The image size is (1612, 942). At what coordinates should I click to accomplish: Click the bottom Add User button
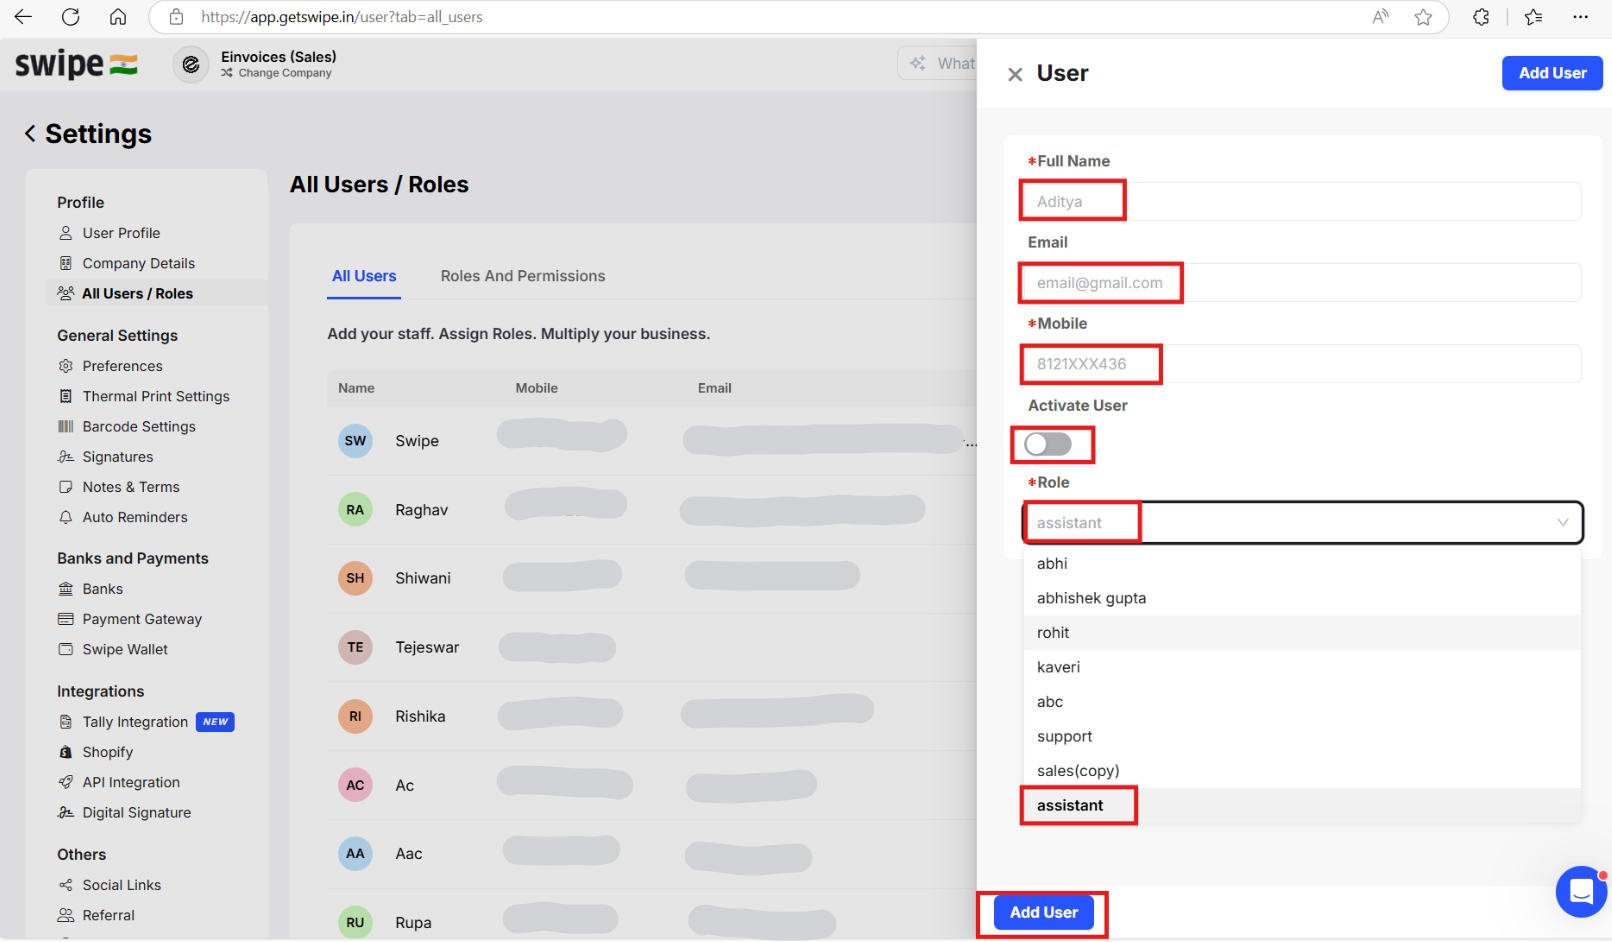click(x=1043, y=912)
